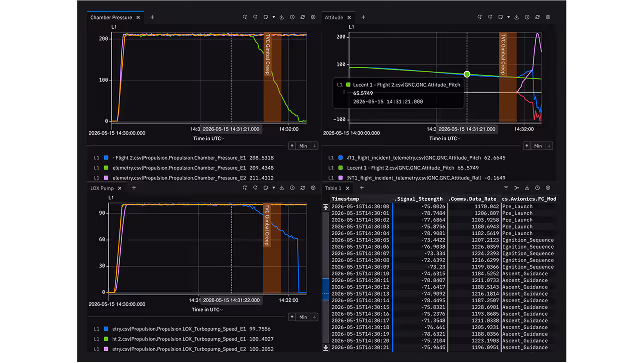Screen dimensions: 644x363
Task: Click the clock icon in Table 1 toolbar
Action: click(x=537, y=188)
